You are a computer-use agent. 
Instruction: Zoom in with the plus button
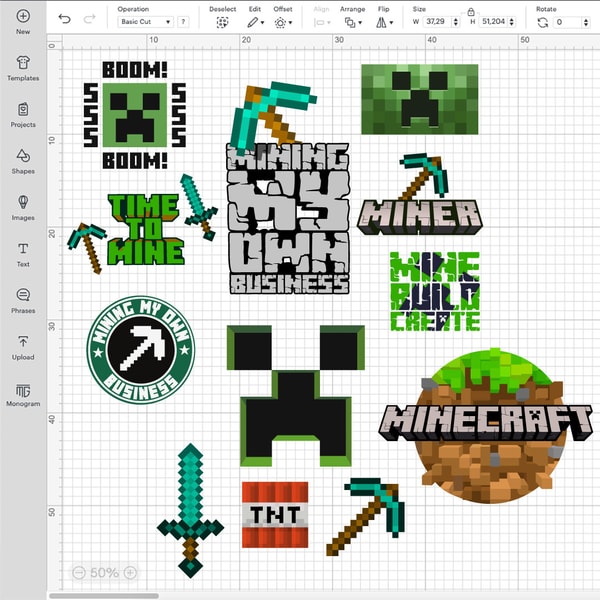point(130,572)
